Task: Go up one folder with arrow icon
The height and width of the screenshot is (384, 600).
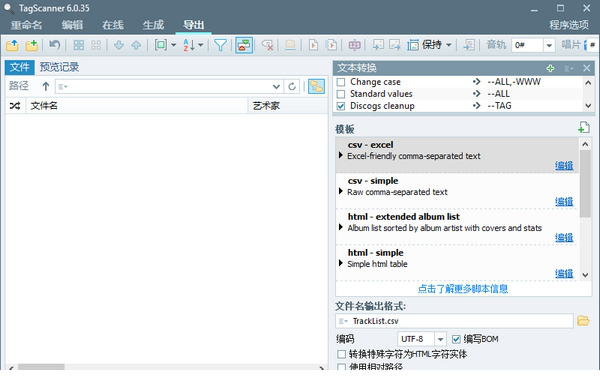Action: (46, 86)
